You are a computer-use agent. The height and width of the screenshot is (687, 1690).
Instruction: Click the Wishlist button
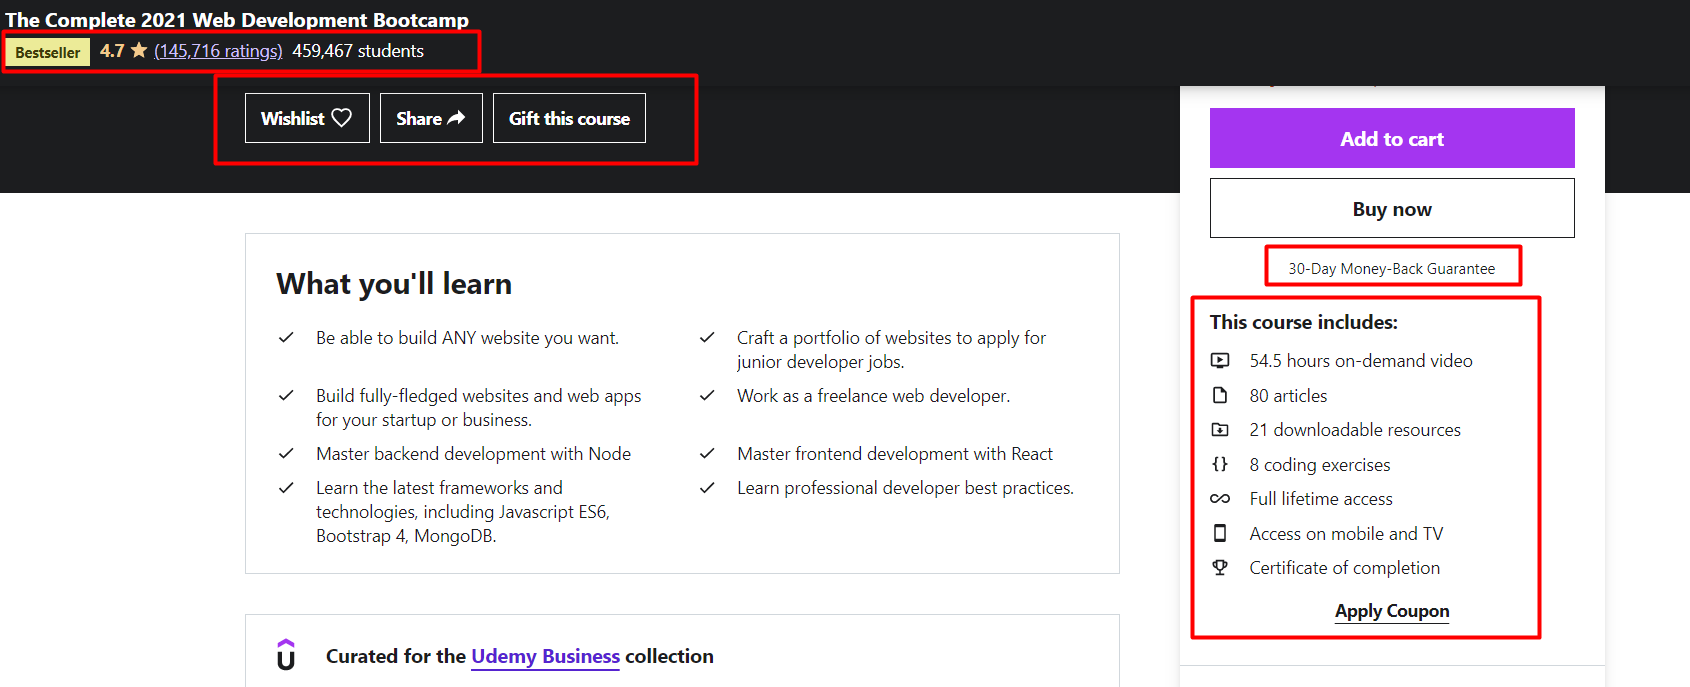(x=307, y=118)
